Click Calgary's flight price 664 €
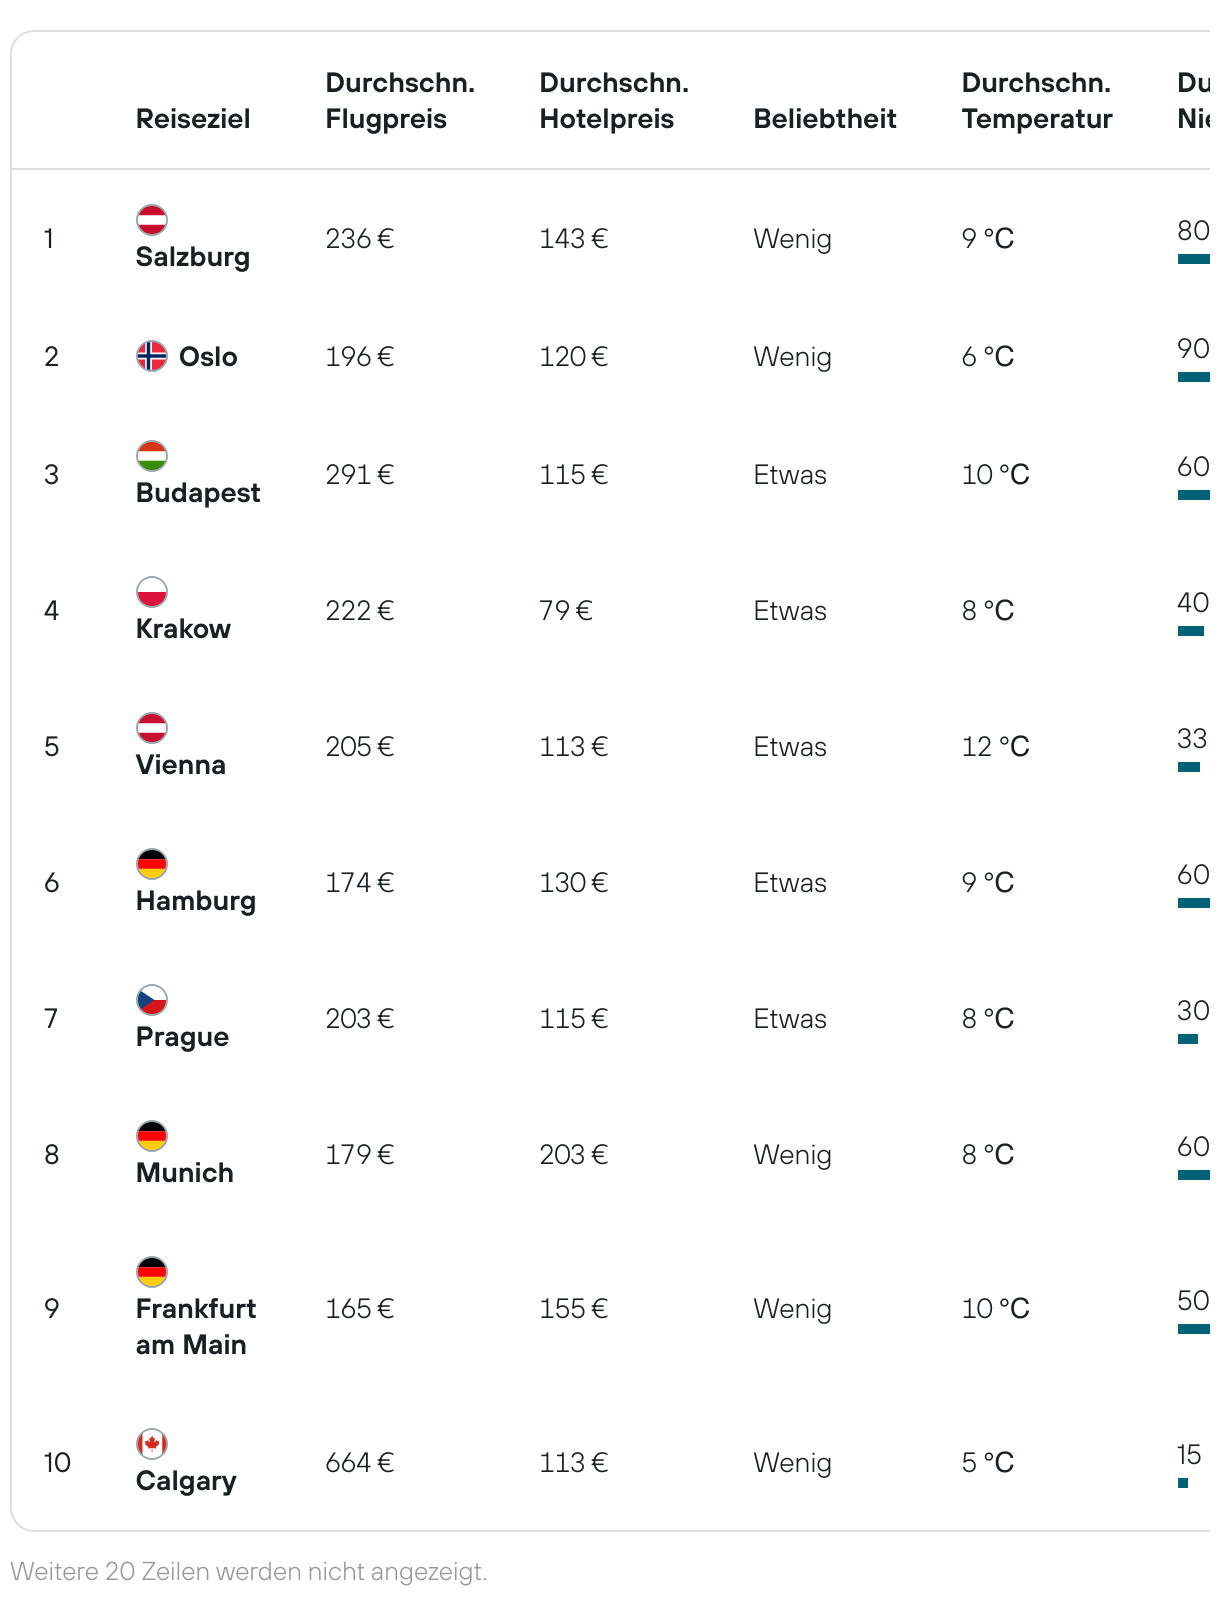The image size is (1220, 1598). pos(360,1463)
